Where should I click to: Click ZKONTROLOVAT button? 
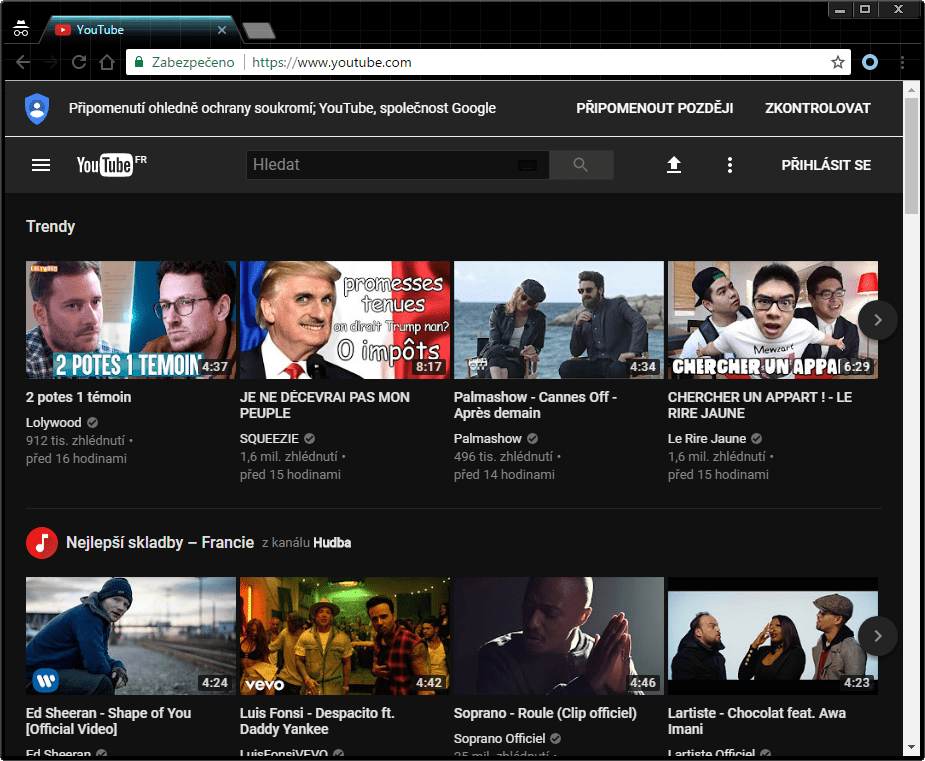tap(818, 109)
